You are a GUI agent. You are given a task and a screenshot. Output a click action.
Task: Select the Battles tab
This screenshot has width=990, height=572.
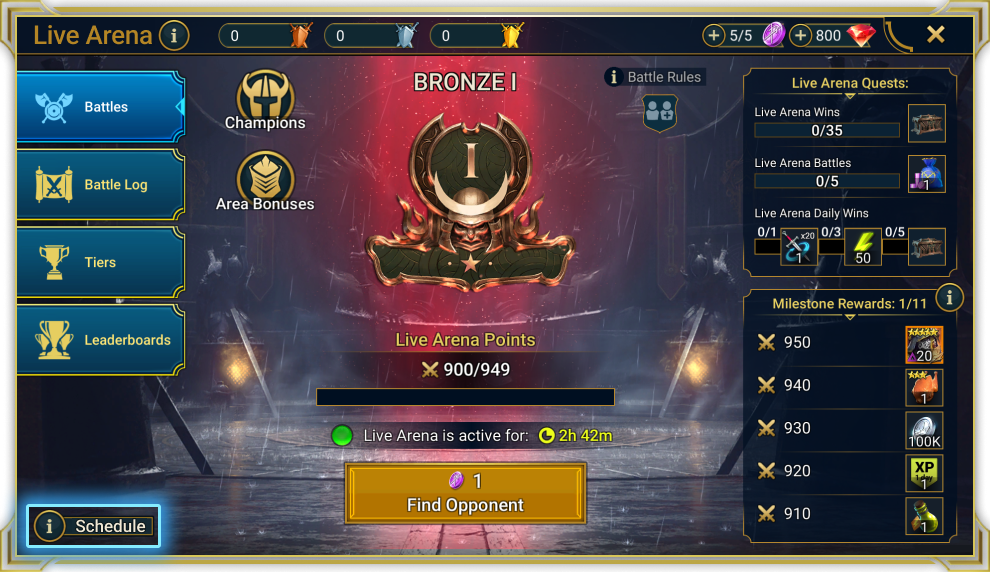point(101,107)
